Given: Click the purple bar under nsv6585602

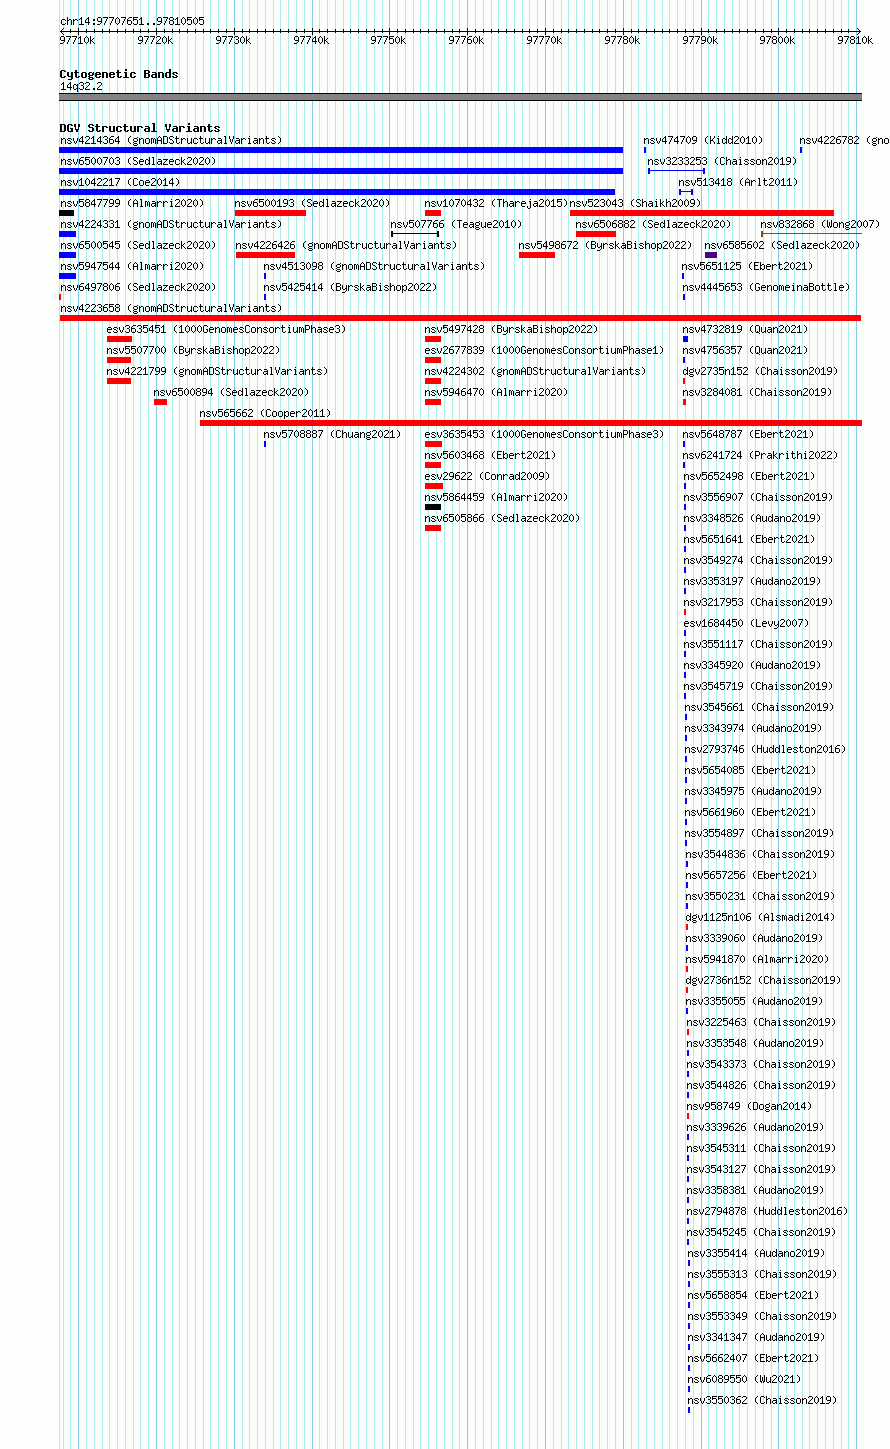Looking at the screenshot, I should point(711,255).
